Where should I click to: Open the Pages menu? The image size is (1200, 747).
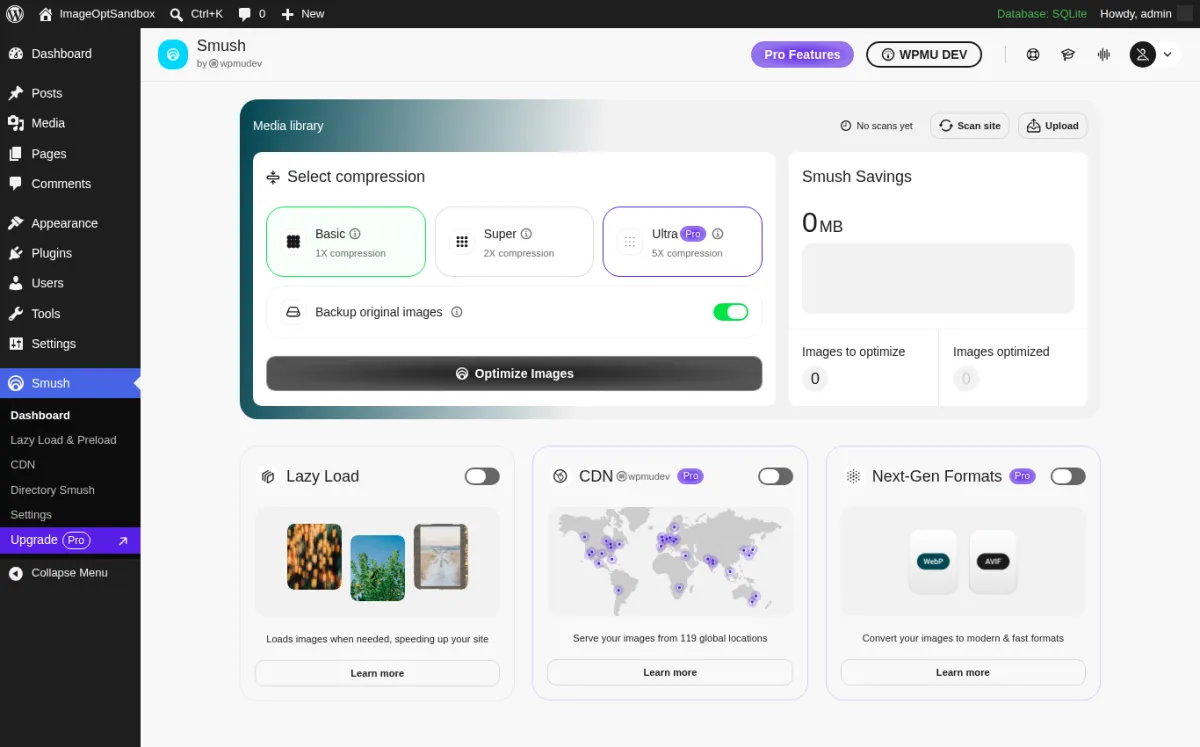[70, 154]
